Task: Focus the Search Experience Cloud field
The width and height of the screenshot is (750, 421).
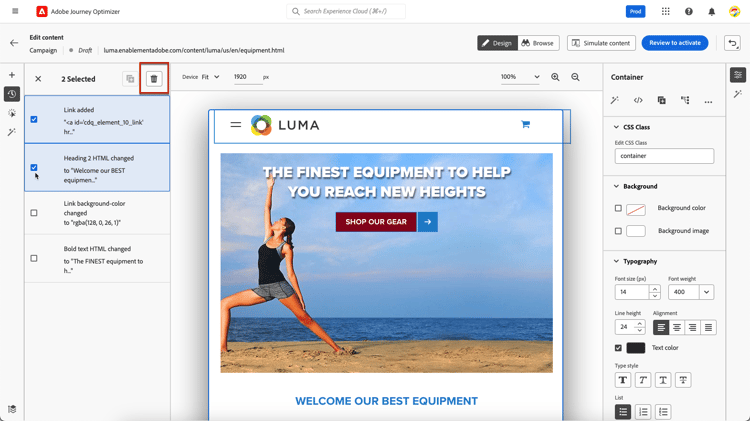Action: tap(346, 11)
